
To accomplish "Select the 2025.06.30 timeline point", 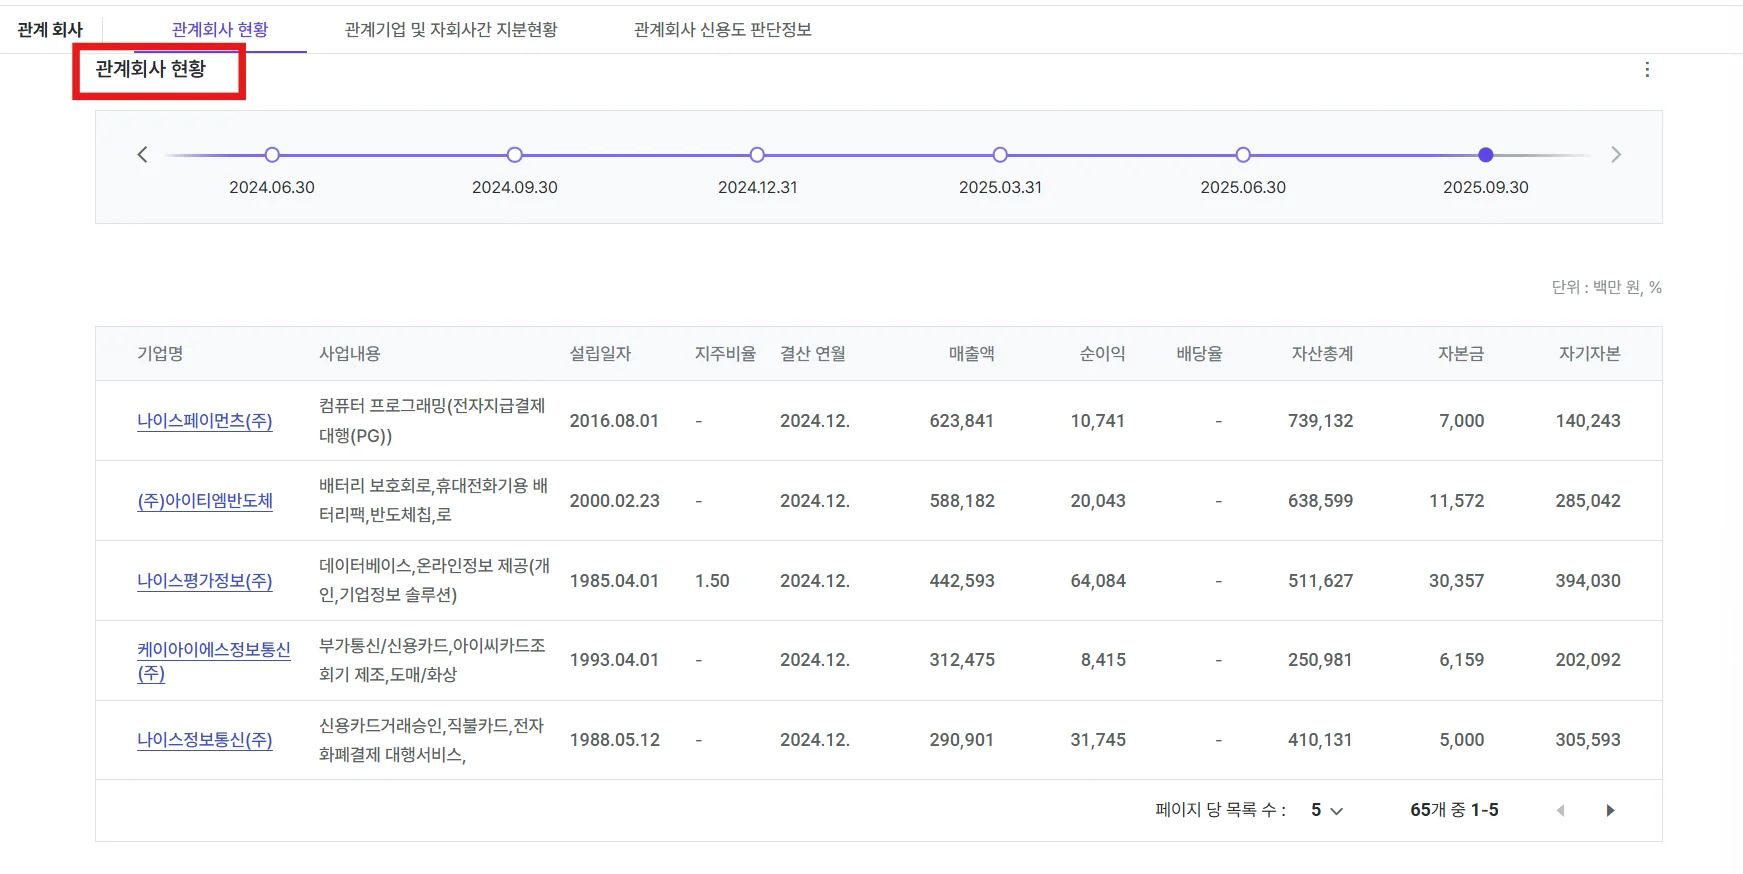I will click(1243, 155).
